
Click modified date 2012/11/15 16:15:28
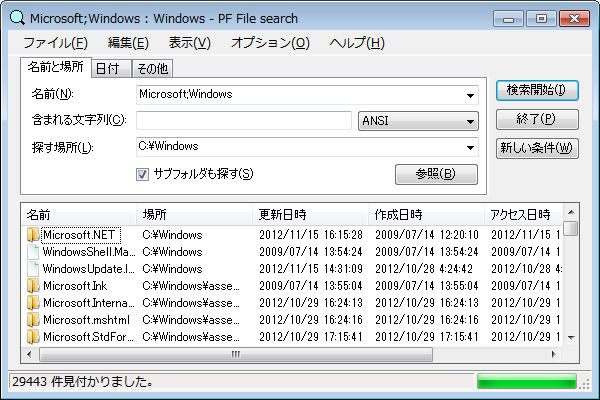click(311, 235)
